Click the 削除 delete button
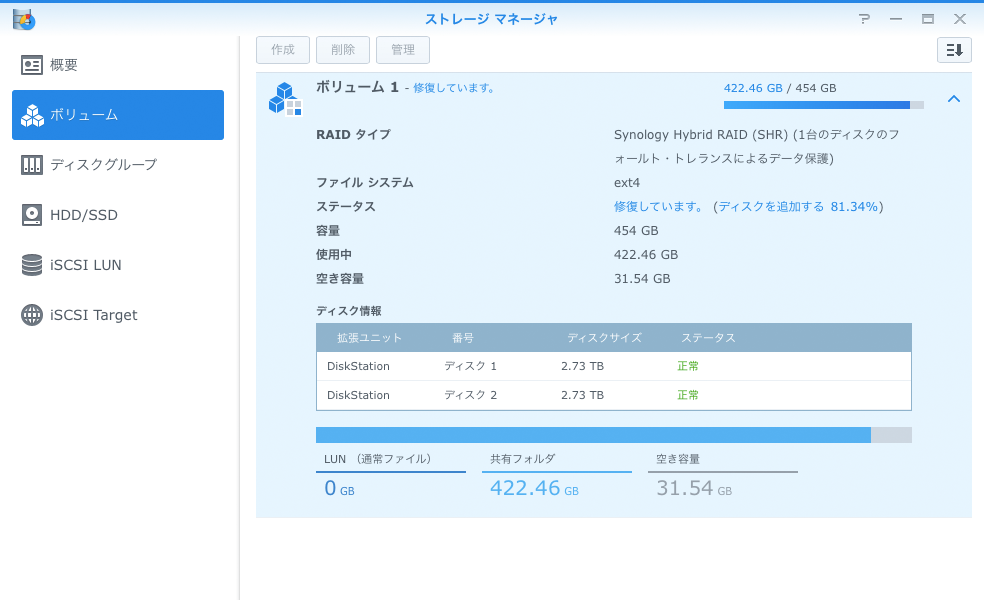984x600 pixels. 343,50
